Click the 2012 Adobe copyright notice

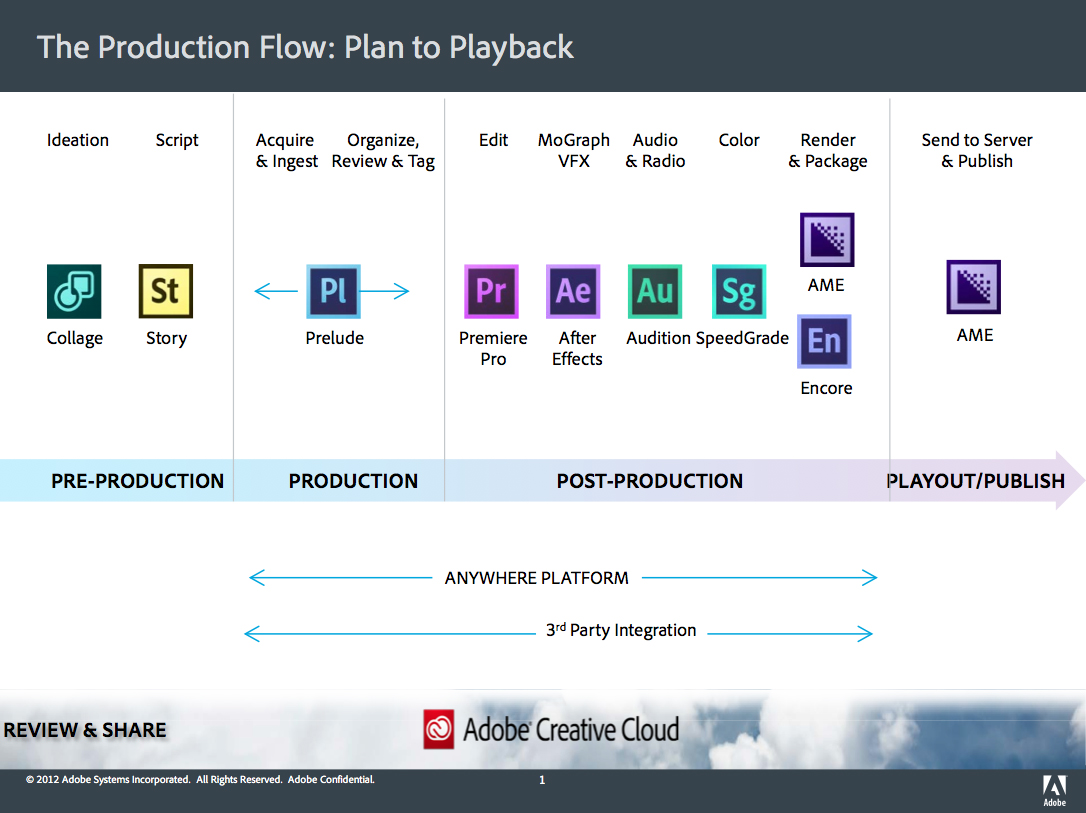point(200,780)
